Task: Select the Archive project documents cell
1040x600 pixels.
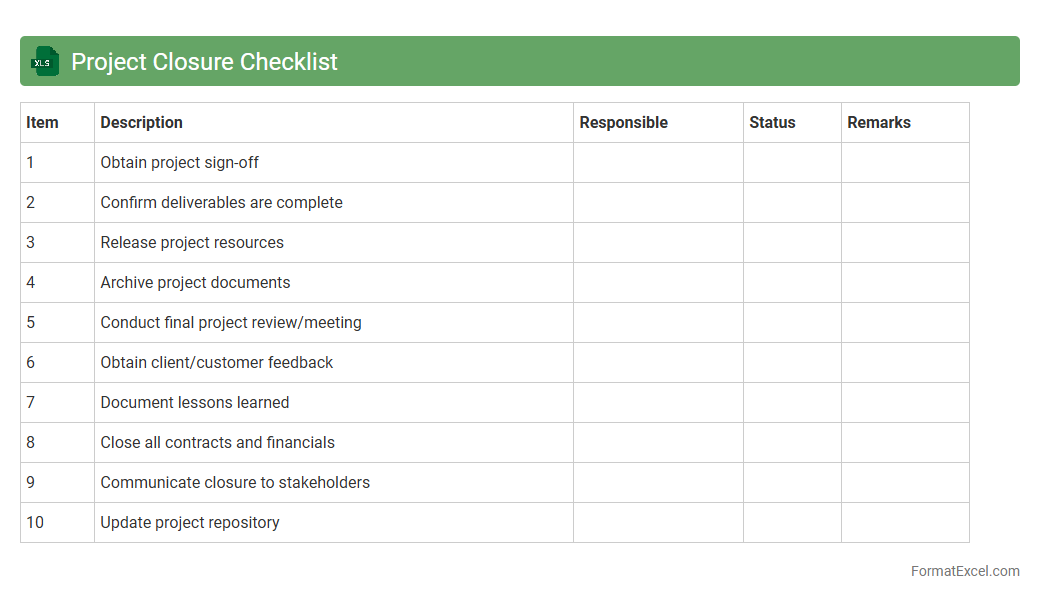Action: (195, 283)
